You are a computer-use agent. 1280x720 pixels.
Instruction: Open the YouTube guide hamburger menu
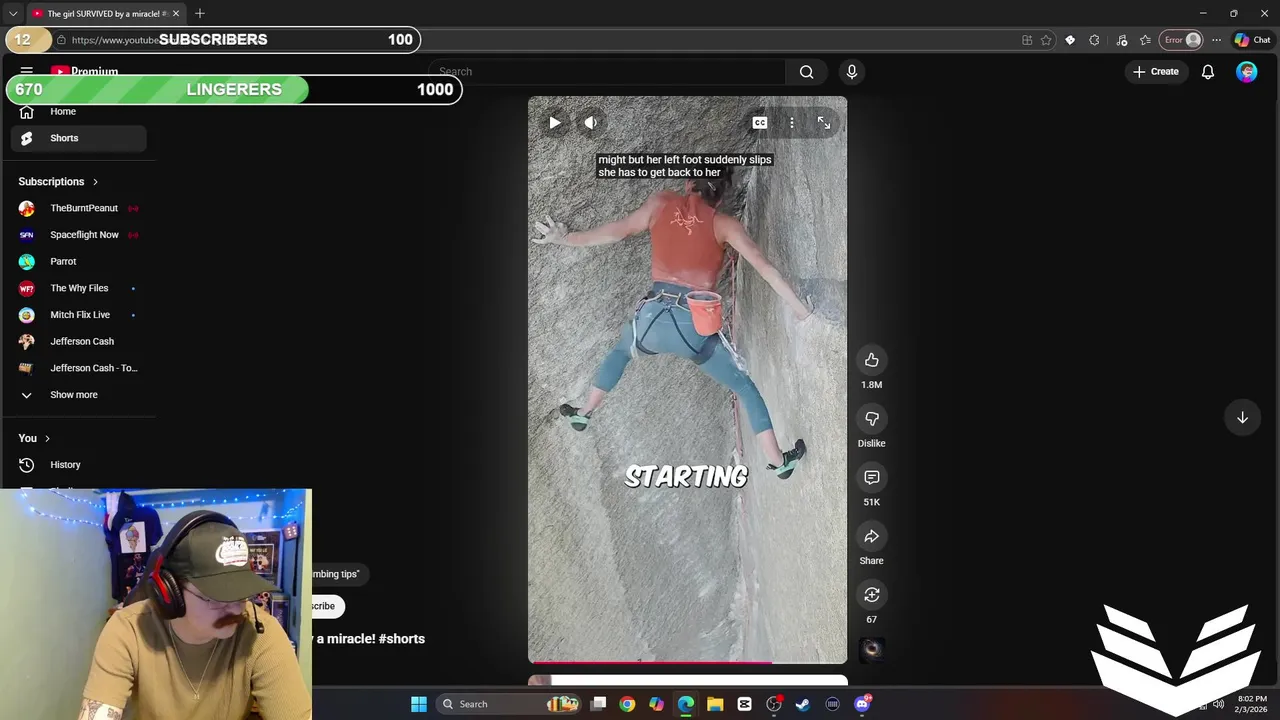click(x=27, y=72)
